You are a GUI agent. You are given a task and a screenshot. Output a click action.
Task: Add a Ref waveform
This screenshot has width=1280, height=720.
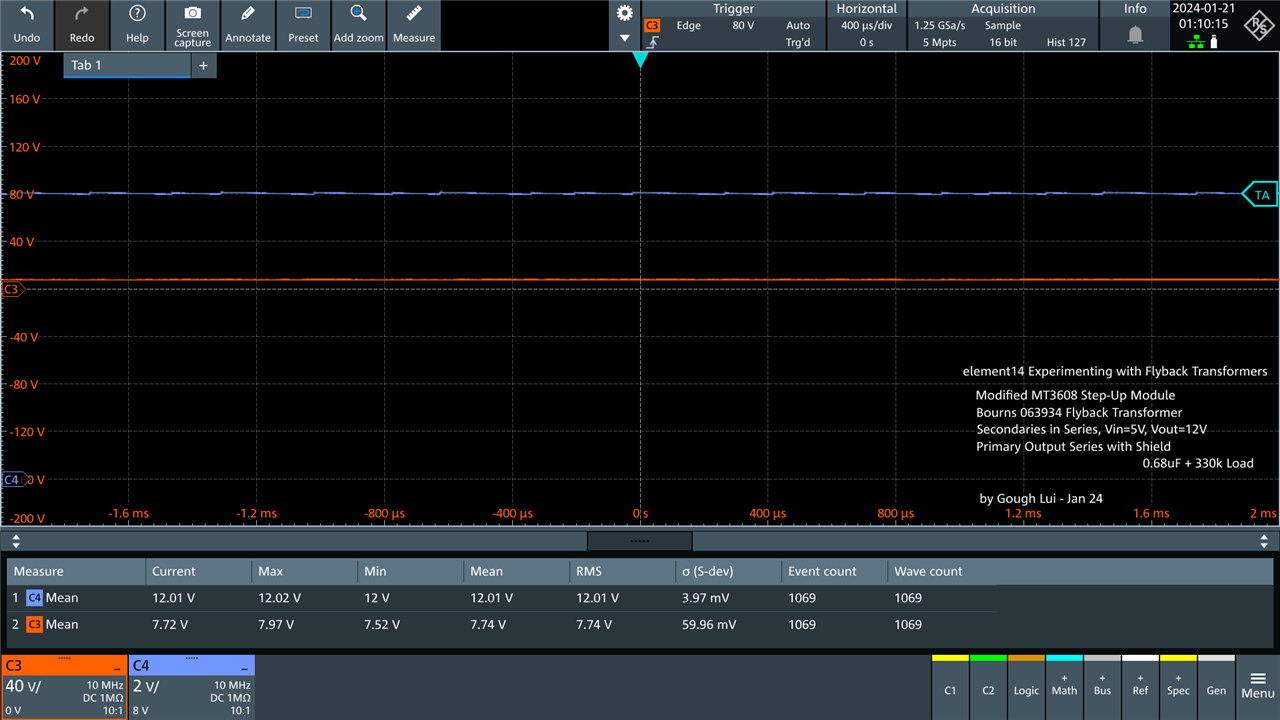1140,688
